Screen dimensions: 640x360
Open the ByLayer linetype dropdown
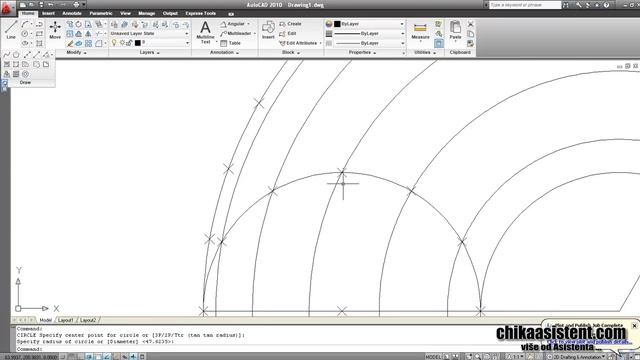(369, 43)
